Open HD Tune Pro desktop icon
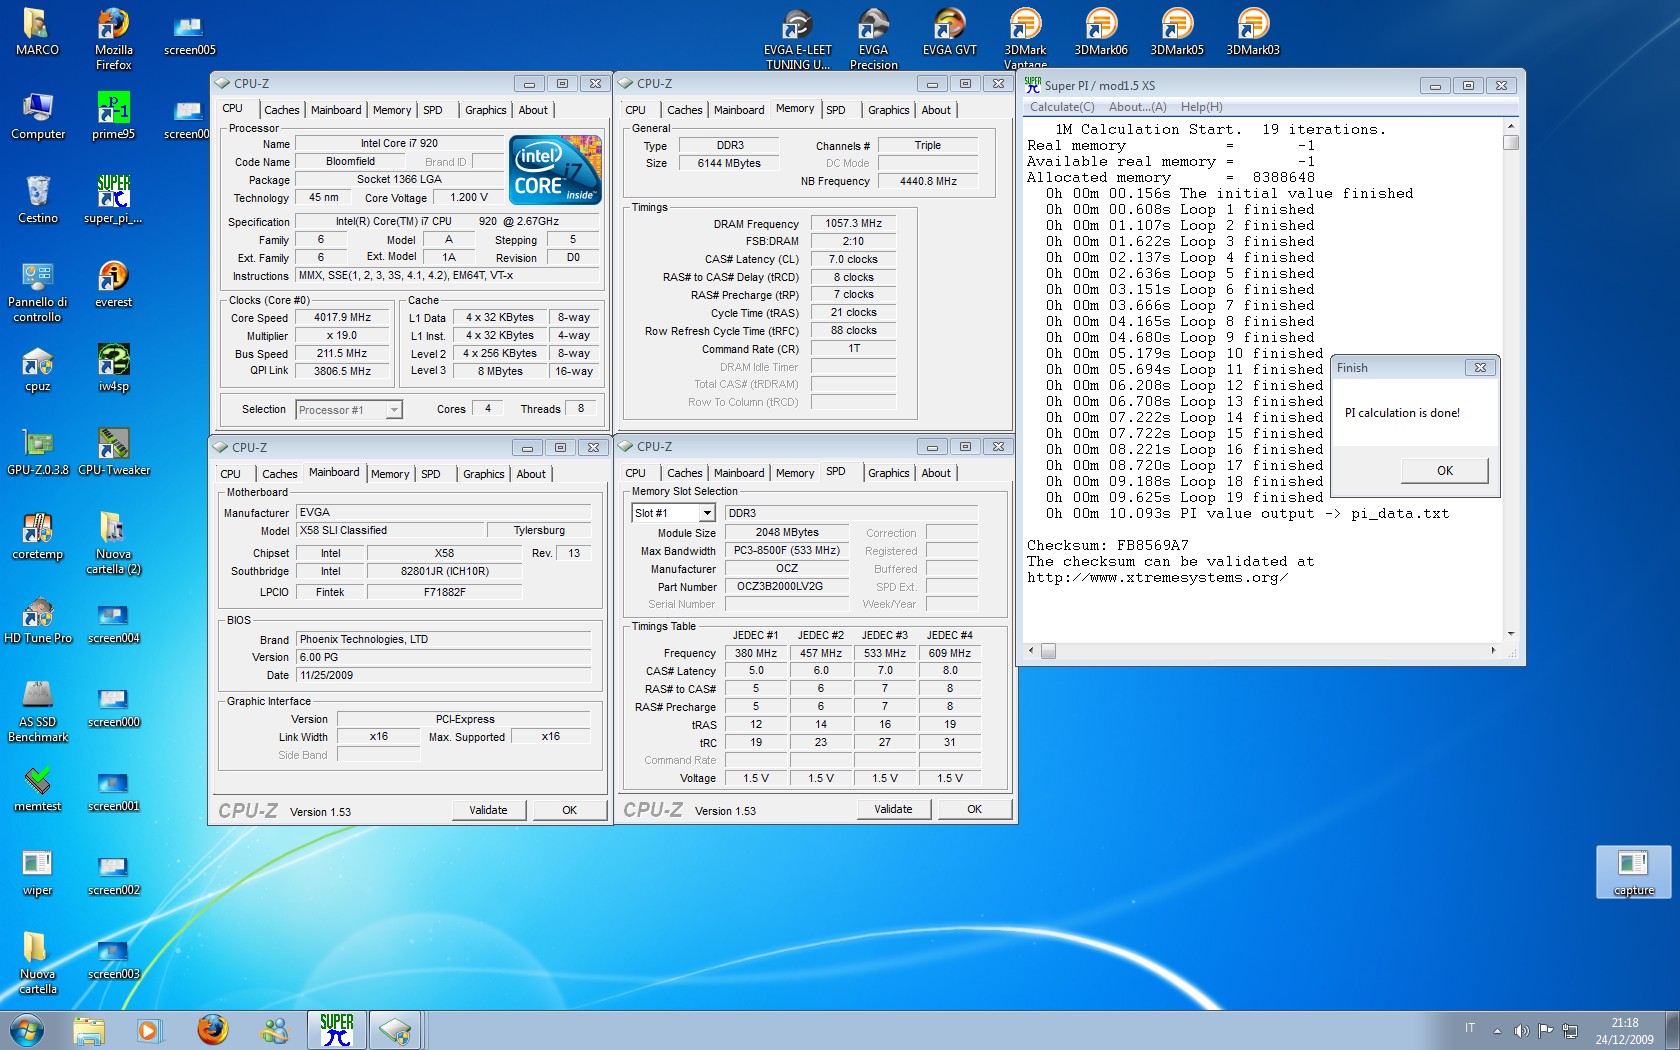Viewport: 1680px width, 1050px height. (38, 619)
